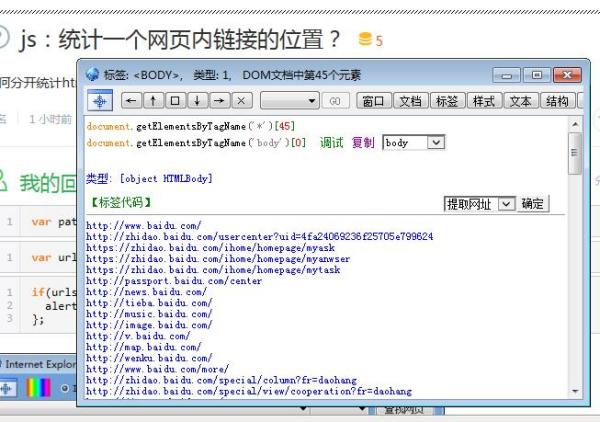Switch to the 文本 tab

tap(520, 101)
